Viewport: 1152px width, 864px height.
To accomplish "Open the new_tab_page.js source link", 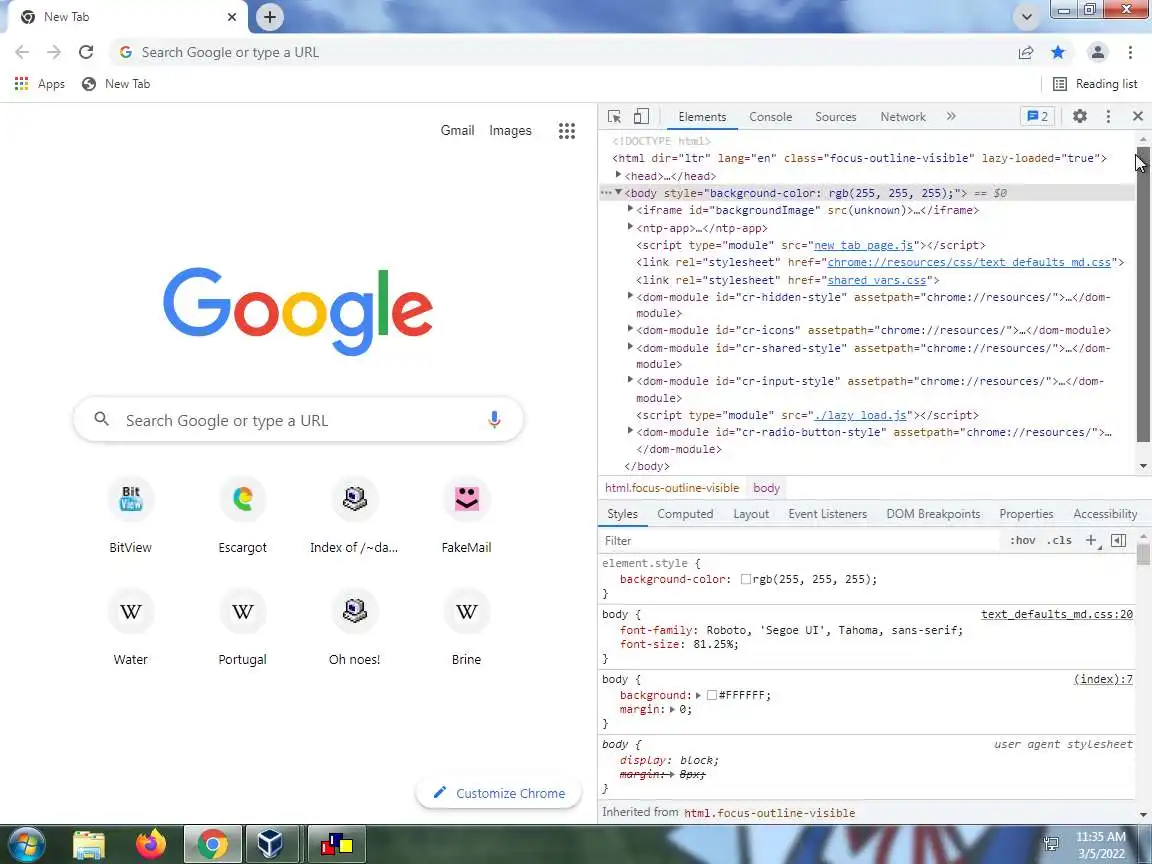I will point(863,245).
